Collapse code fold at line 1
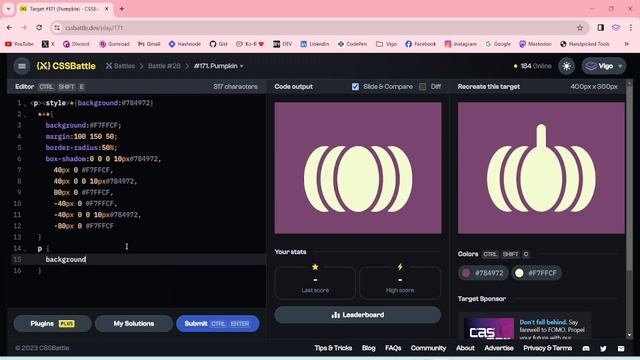The width and height of the screenshot is (640, 360). tap(25, 103)
